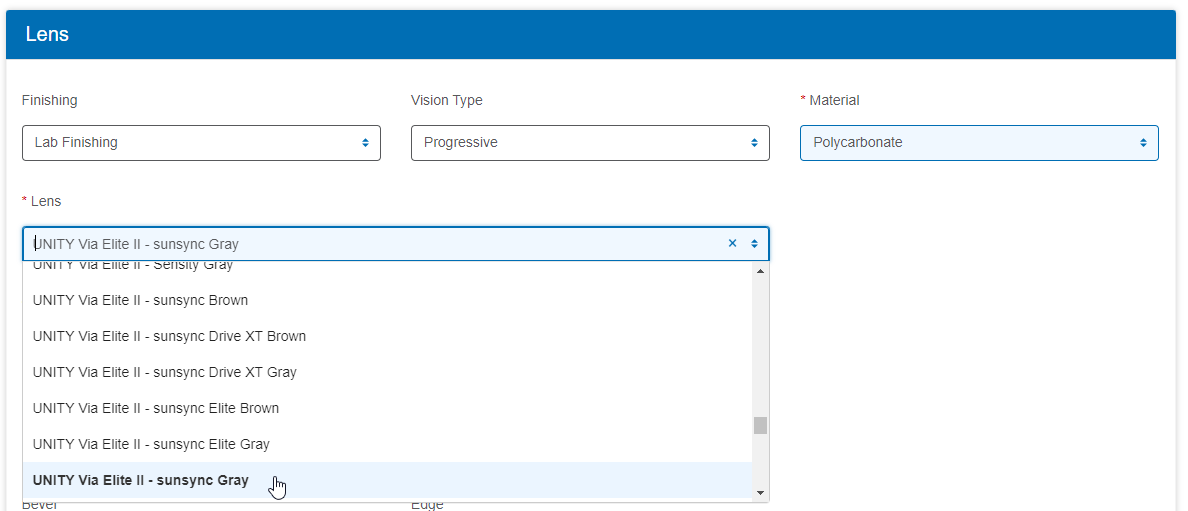1188x511 pixels.
Task: Select UNITY Via Elite II - sunsync Elite Brown
Action: point(156,408)
